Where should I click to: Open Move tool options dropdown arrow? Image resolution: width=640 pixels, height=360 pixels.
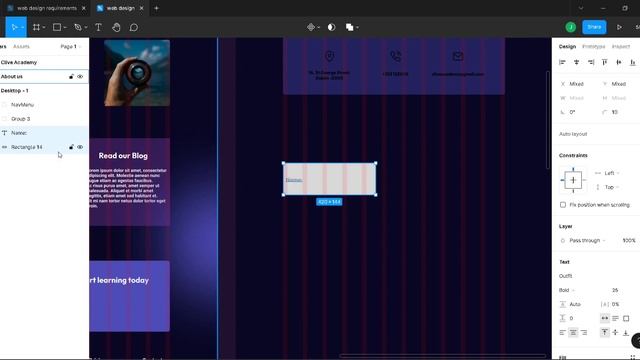click(x=22, y=27)
